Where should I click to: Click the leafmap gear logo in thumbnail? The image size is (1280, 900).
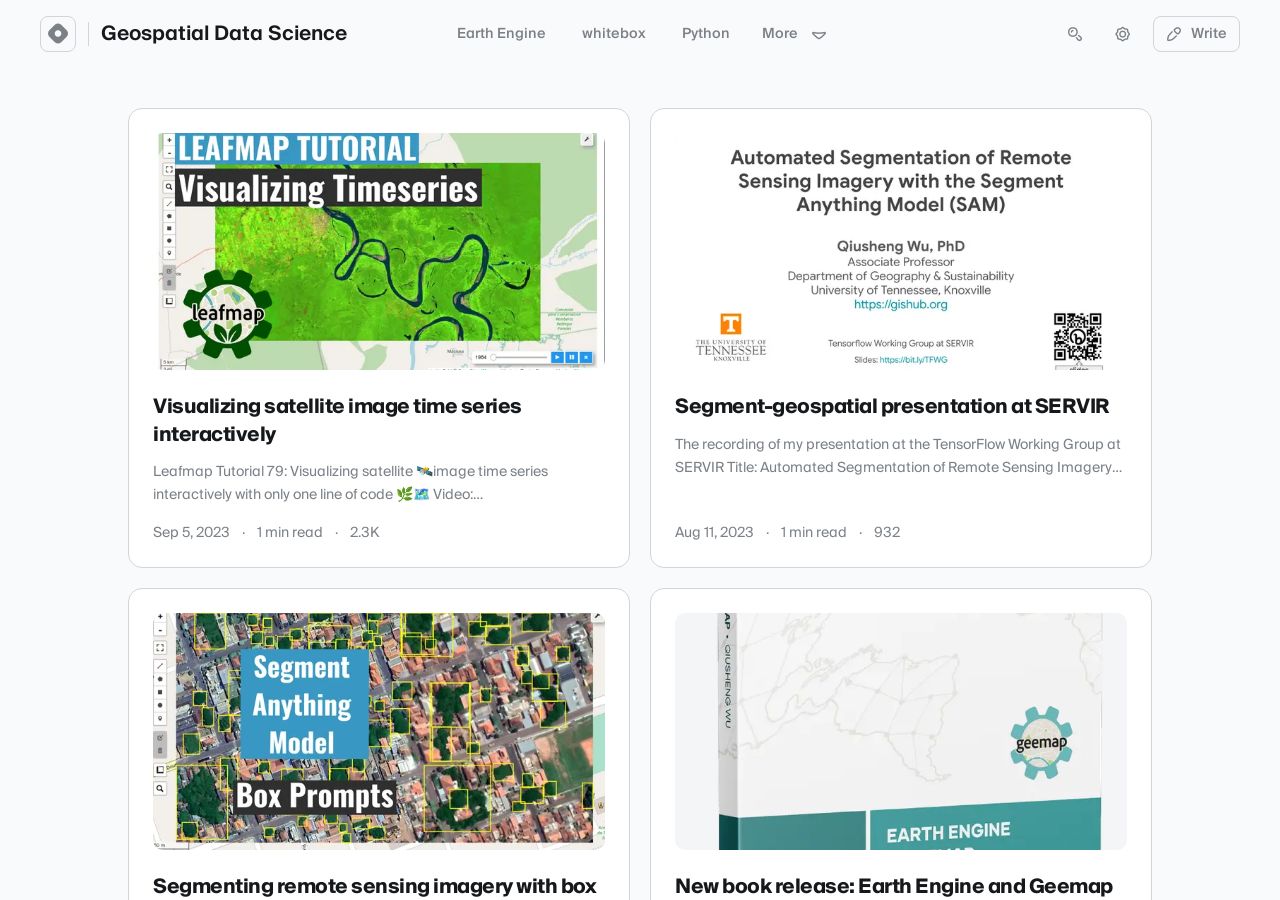[228, 313]
